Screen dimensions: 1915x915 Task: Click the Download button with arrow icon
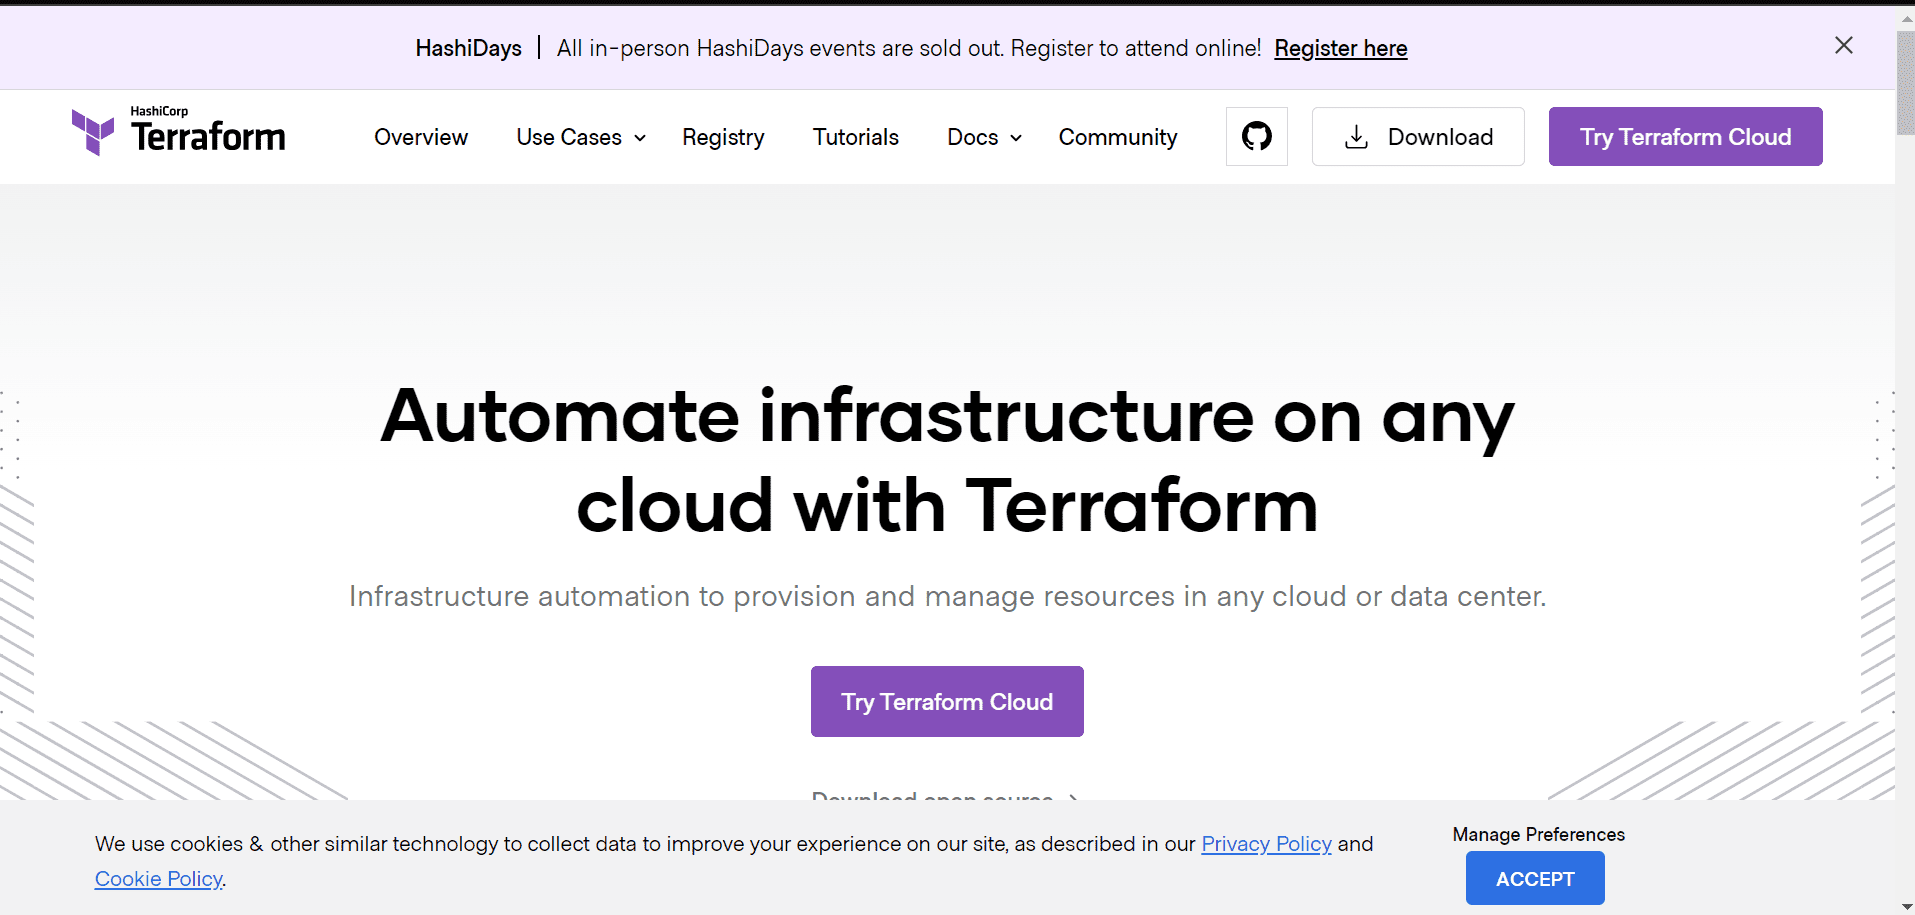click(x=1418, y=136)
